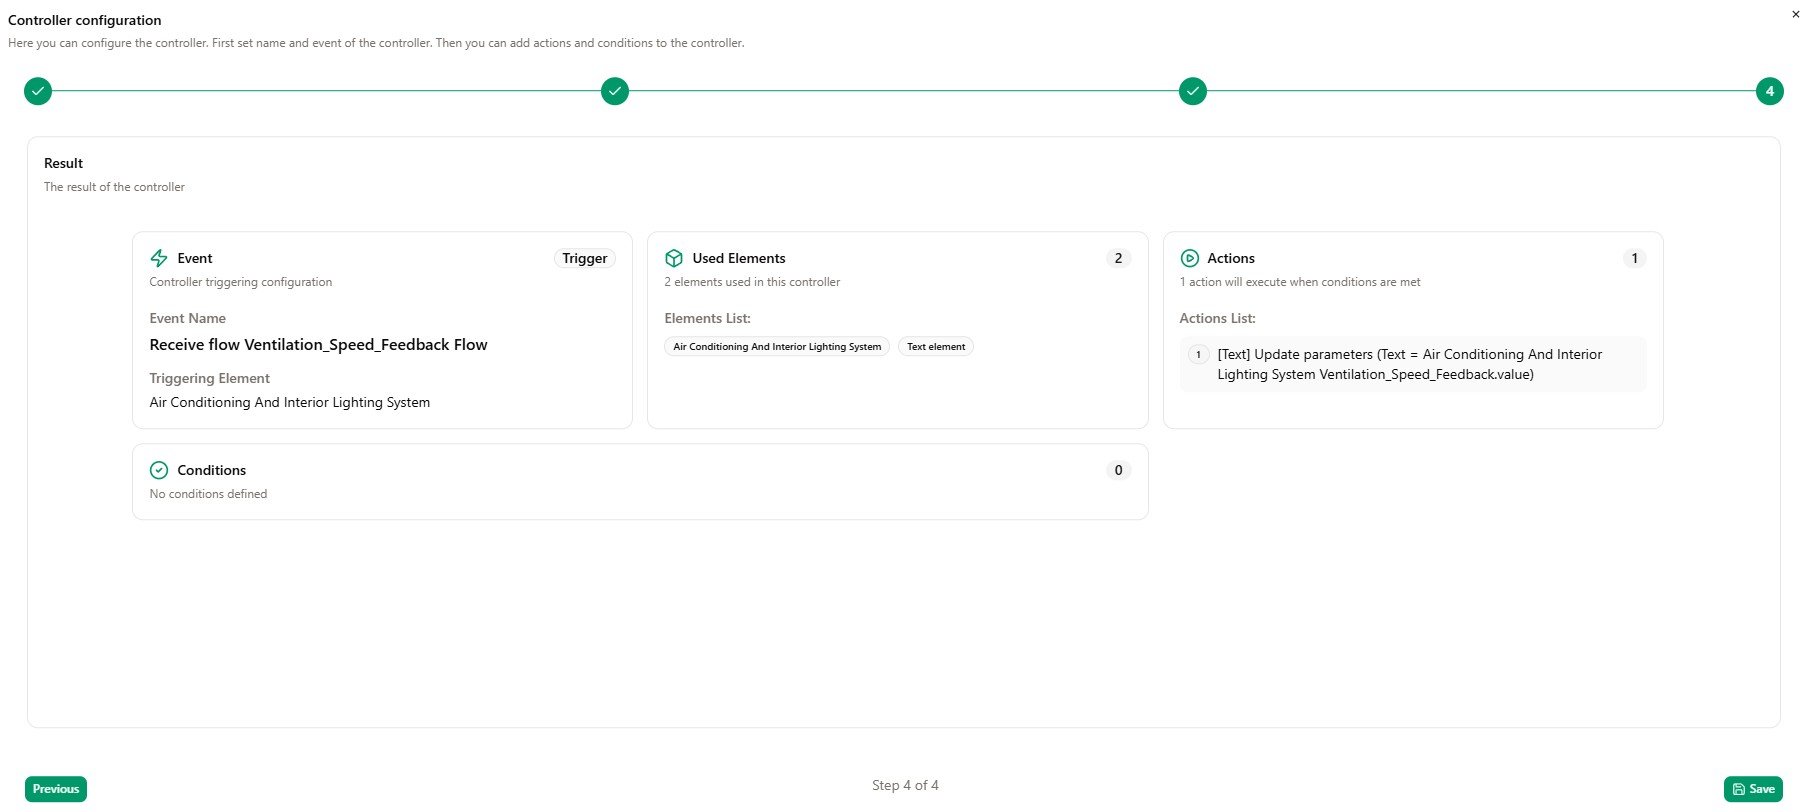Click event name Receive flow Ventilation_Speed_Feedback Flow
Viewport: 1812px width, 812px height.
tap(319, 345)
